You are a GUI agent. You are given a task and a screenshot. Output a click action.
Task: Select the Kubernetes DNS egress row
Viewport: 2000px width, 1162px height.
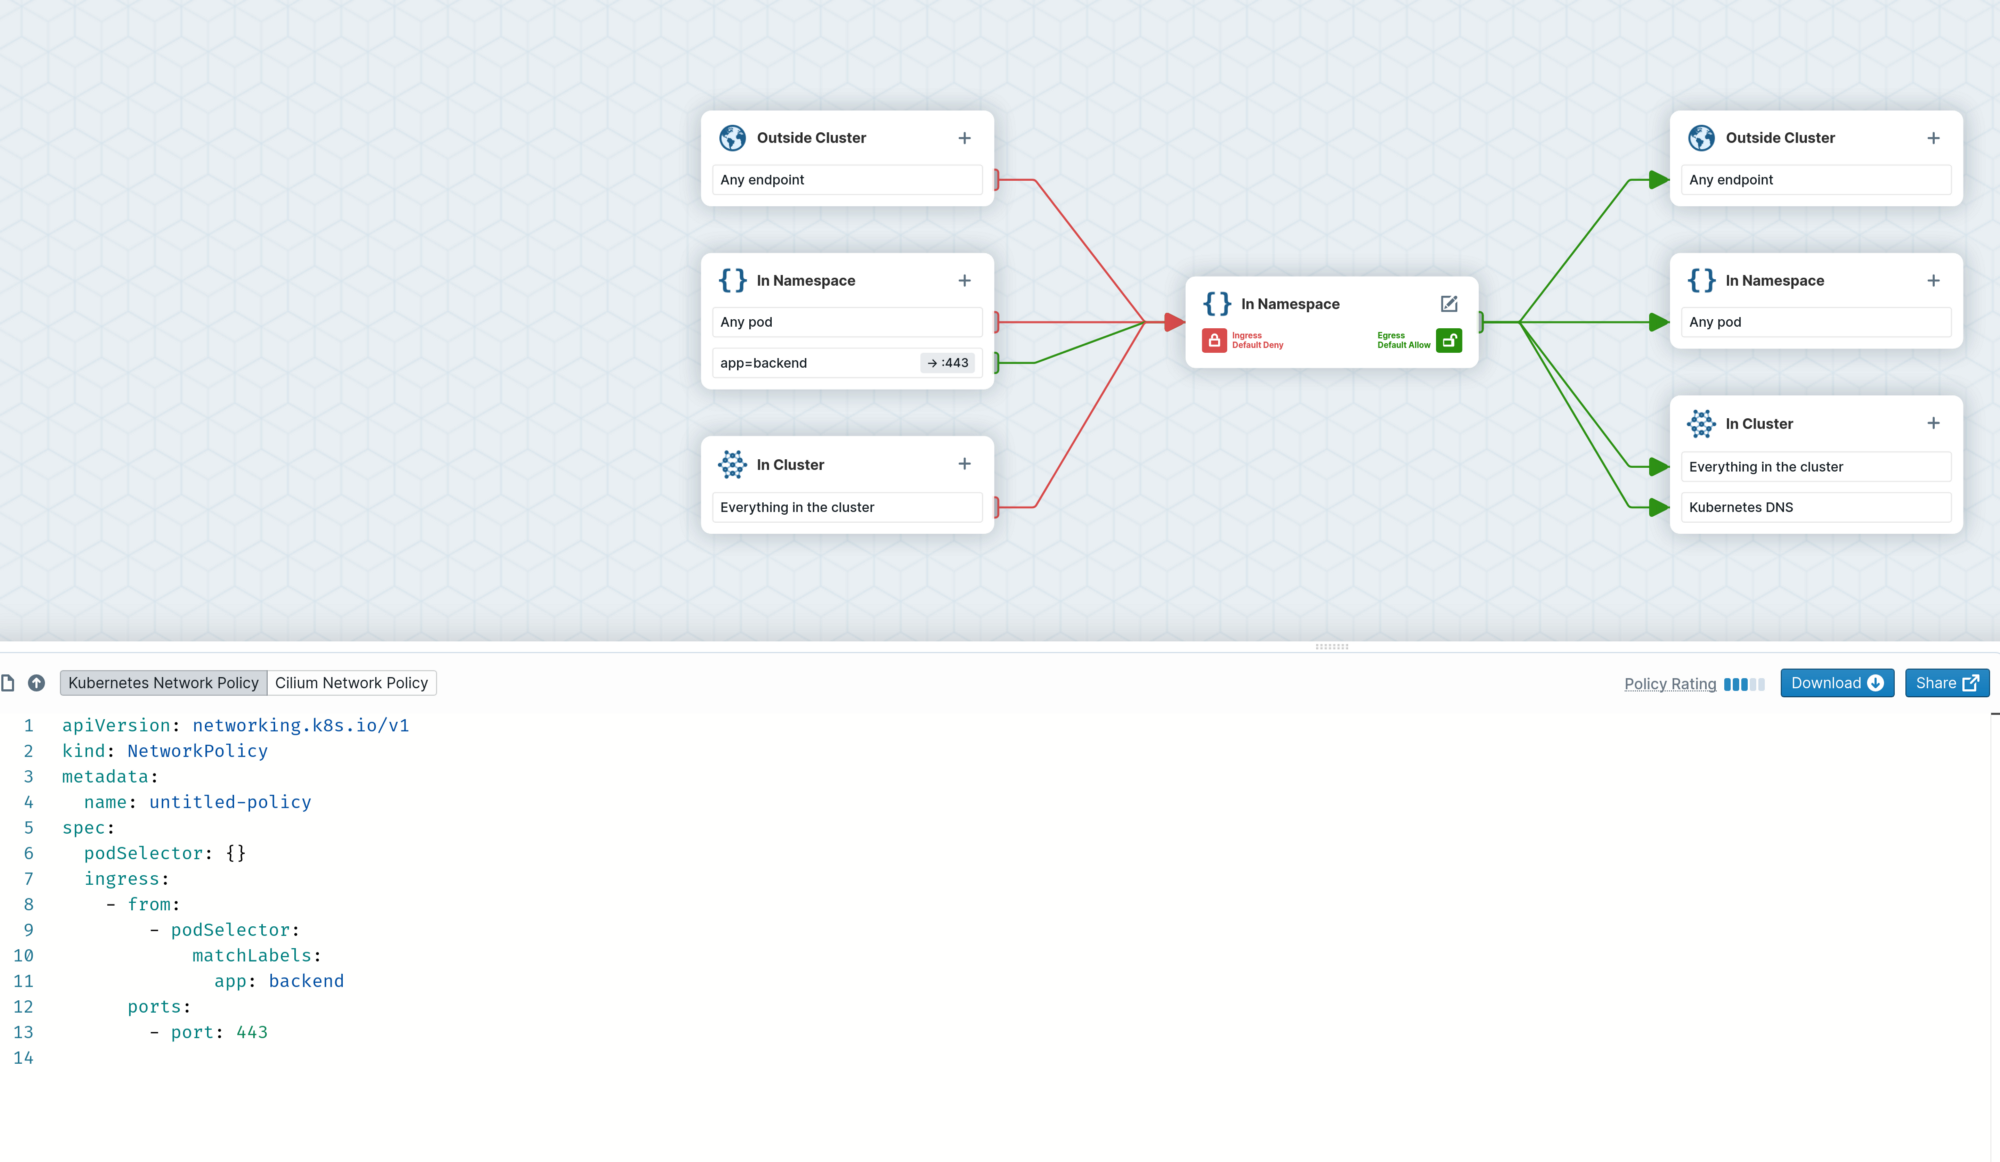[1815, 507]
